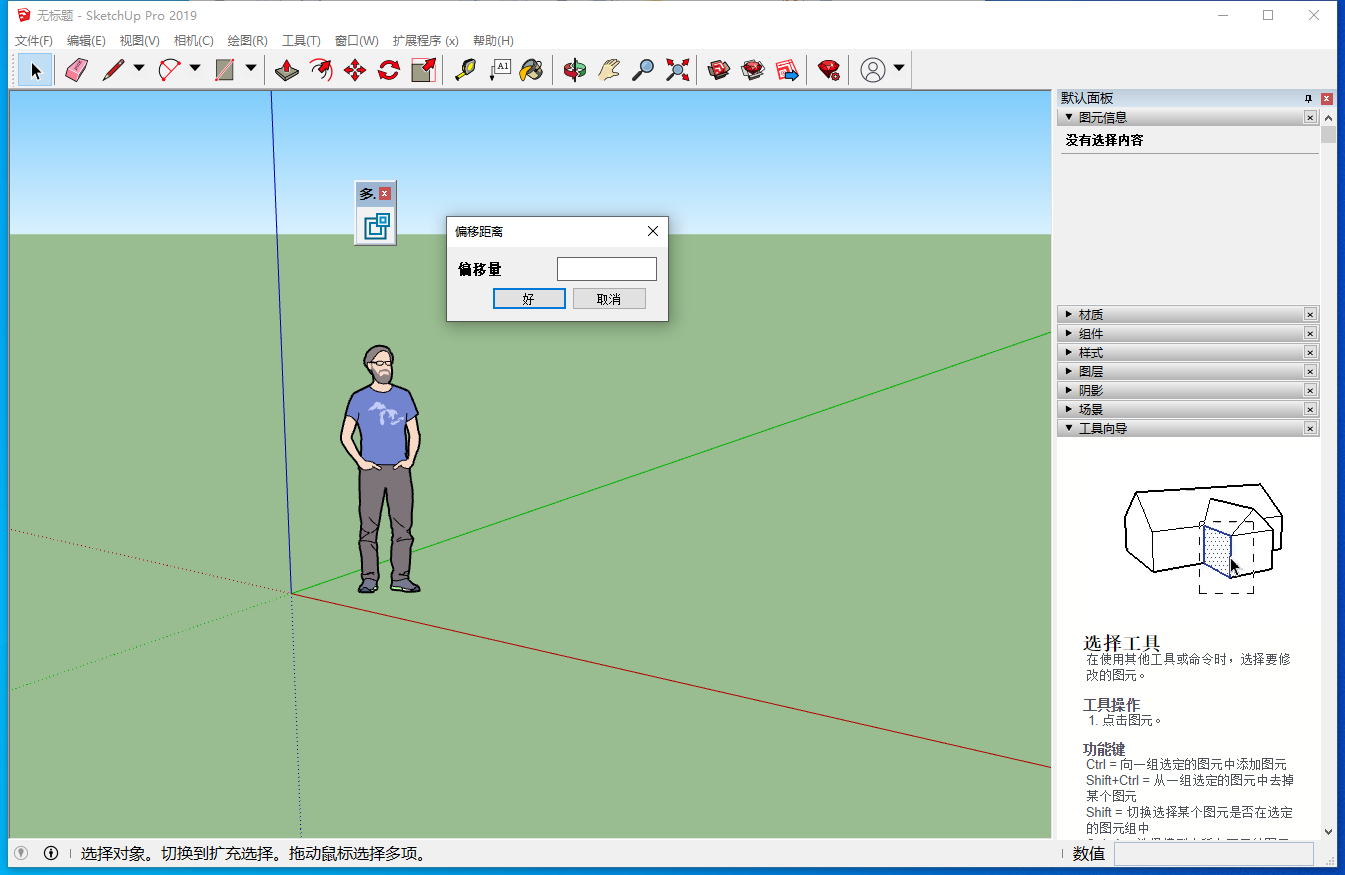Select the Push/Pull tool
Image resolution: width=1345 pixels, height=875 pixels.
(287, 70)
